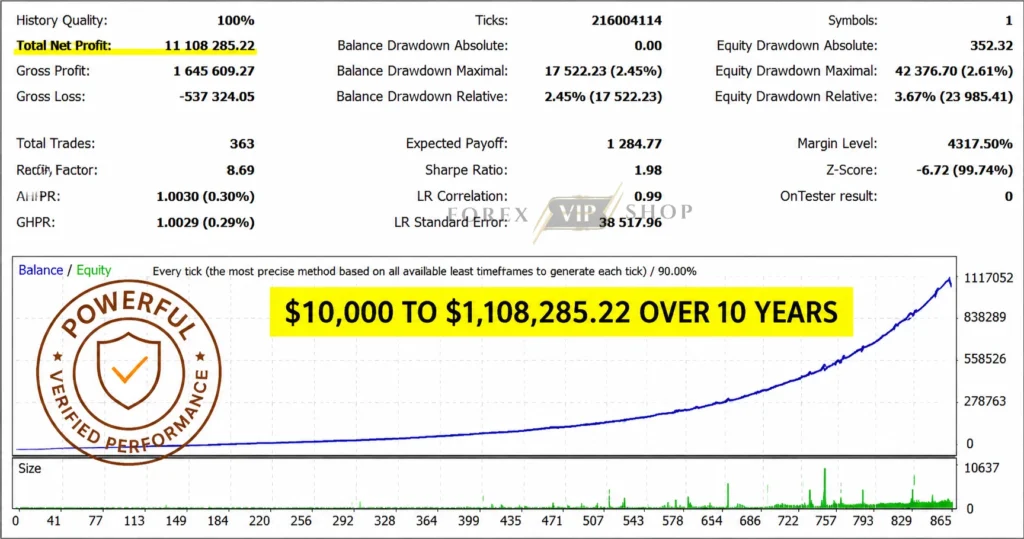
Task: Select the net profit value '11 108 285.22'
Action: (x=210, y=46)
